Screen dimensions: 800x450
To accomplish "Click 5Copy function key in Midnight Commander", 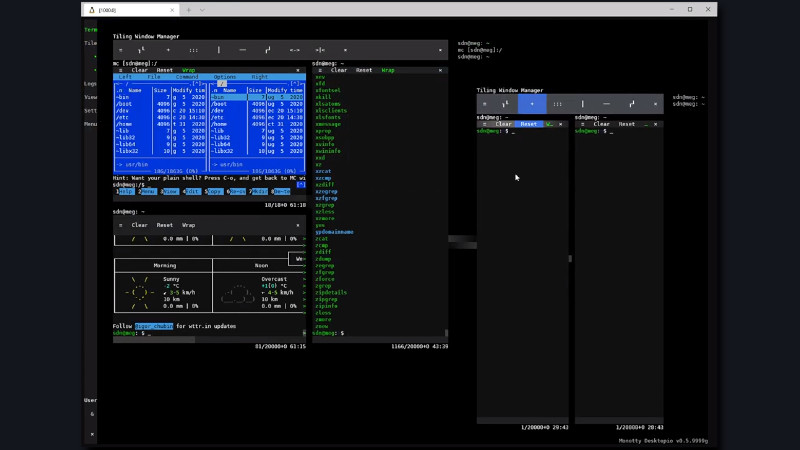I will [214, 191].
